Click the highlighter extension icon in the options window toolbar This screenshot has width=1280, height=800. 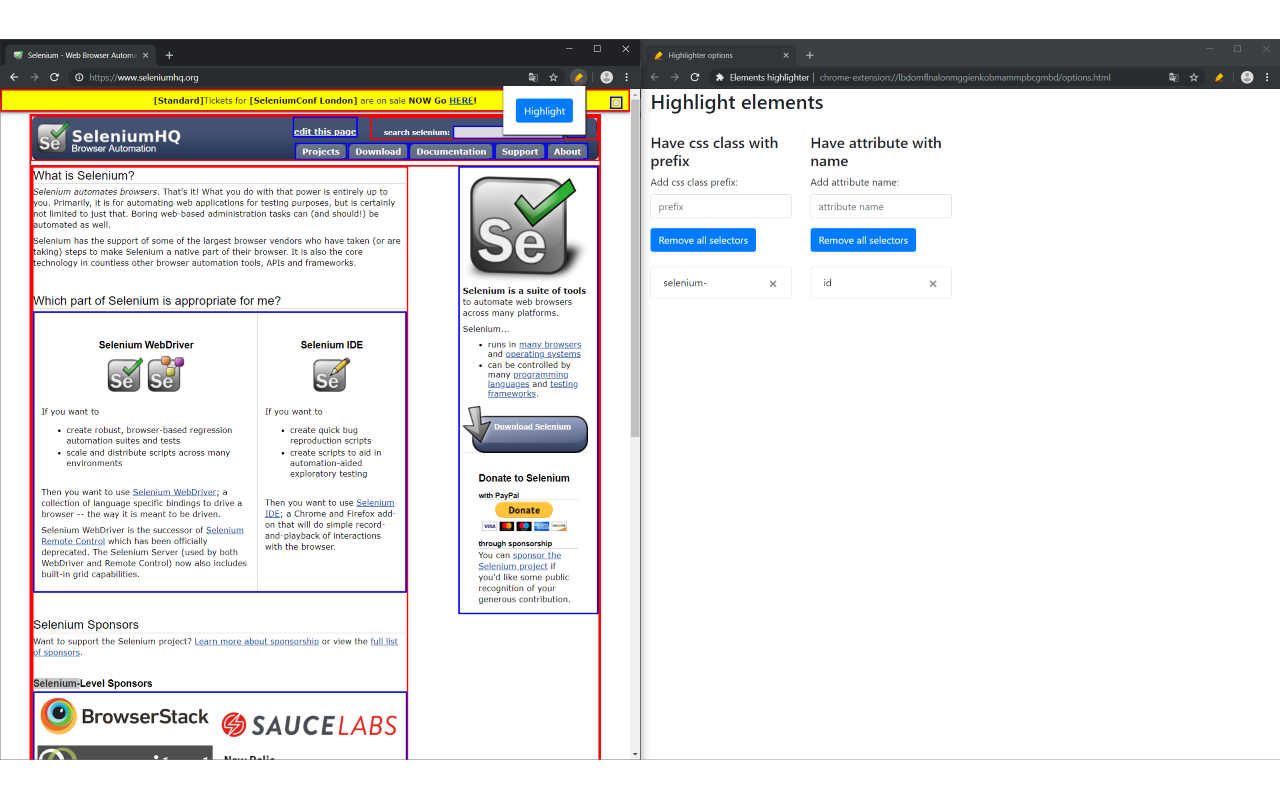coord(1219,77)
